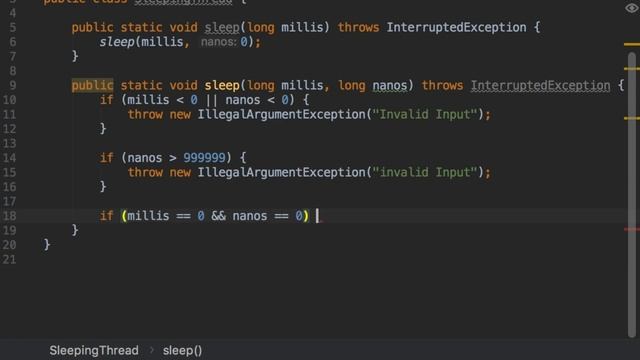This screenshot has height=360, width=640.
Task: Click line number 14 in the gutter
Action: tap(9, 158)
